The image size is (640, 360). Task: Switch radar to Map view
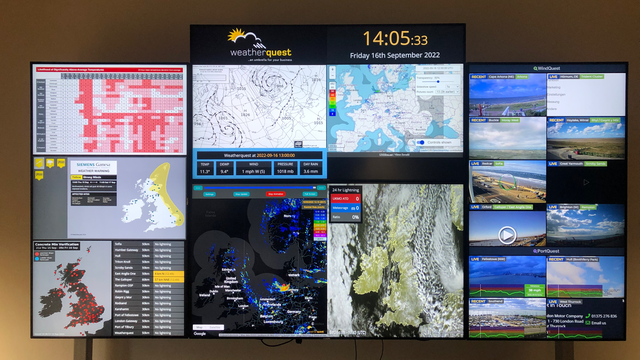tap(200, 327)
